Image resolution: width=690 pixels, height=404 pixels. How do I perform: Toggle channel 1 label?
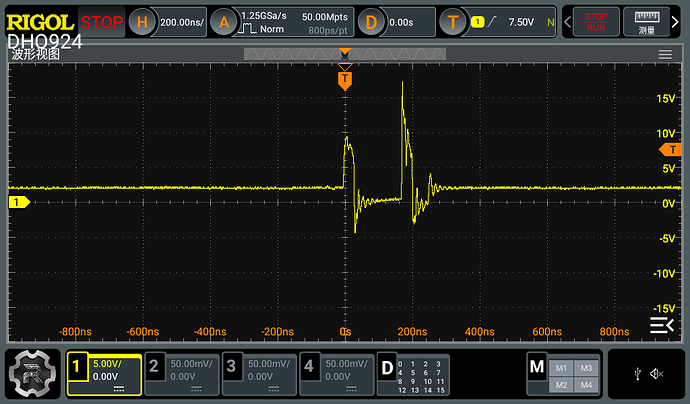click(76, 366)
